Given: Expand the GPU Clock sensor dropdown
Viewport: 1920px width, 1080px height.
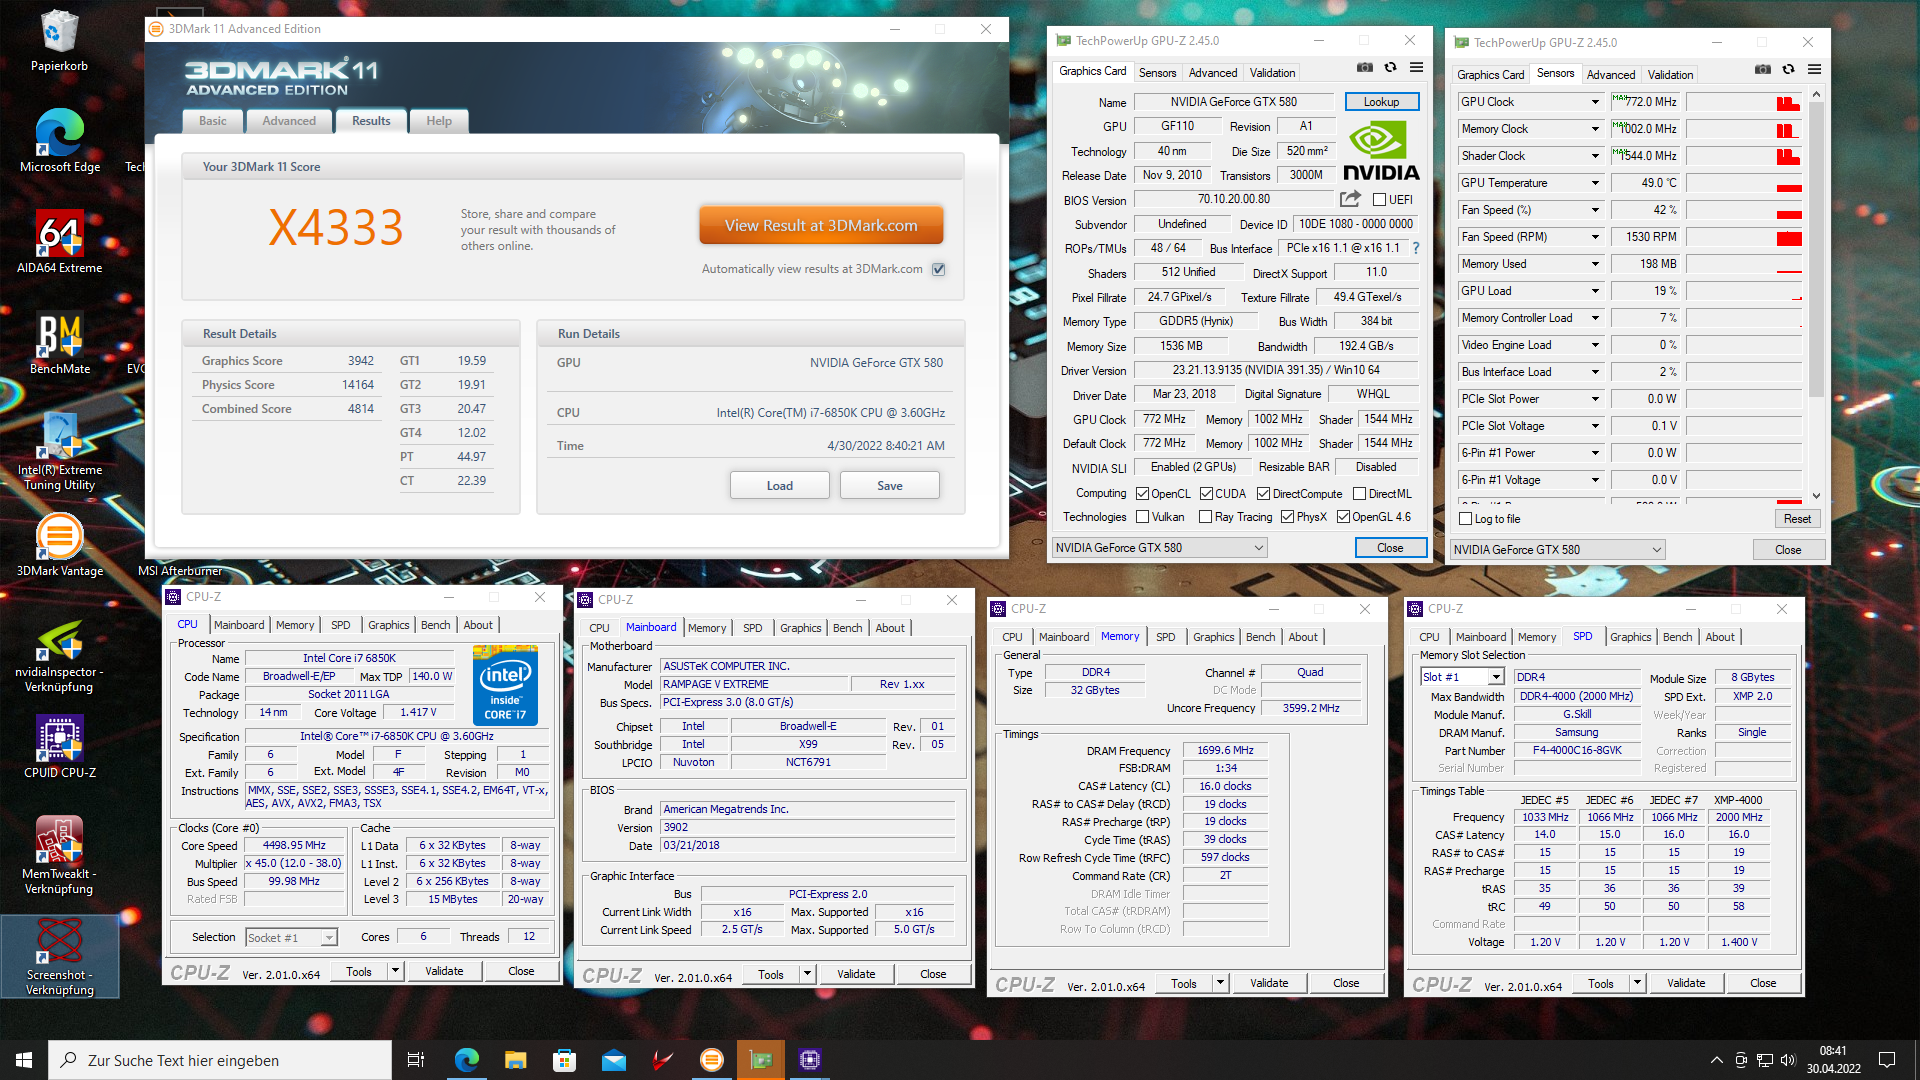Looking at the screenshot, I should [1595, 102].
